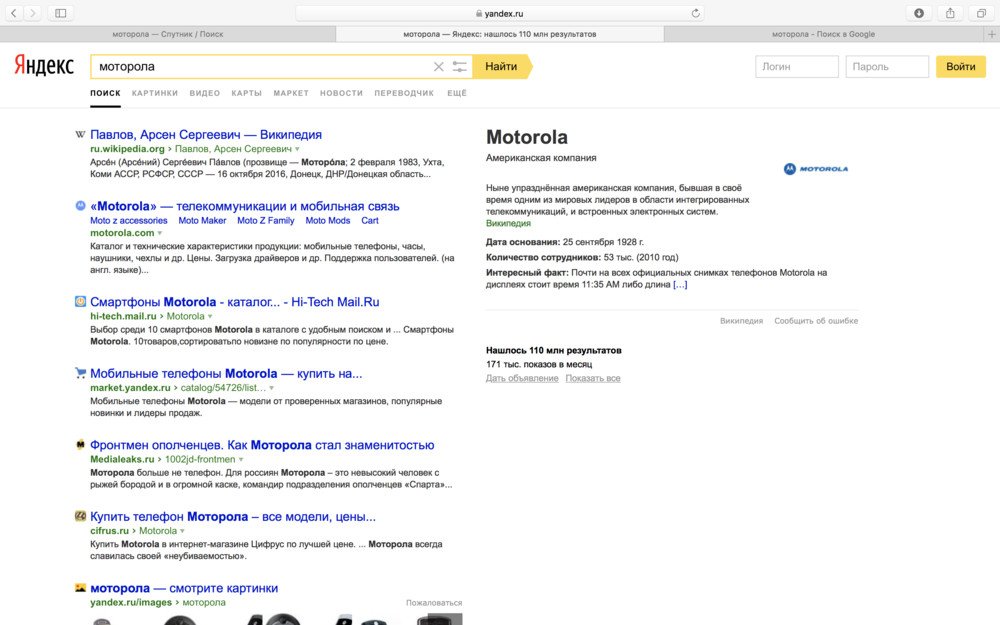Viewport: 1000px width, 625px height.
Task: Show all Safari tabs overview
Action: [982, 13]
